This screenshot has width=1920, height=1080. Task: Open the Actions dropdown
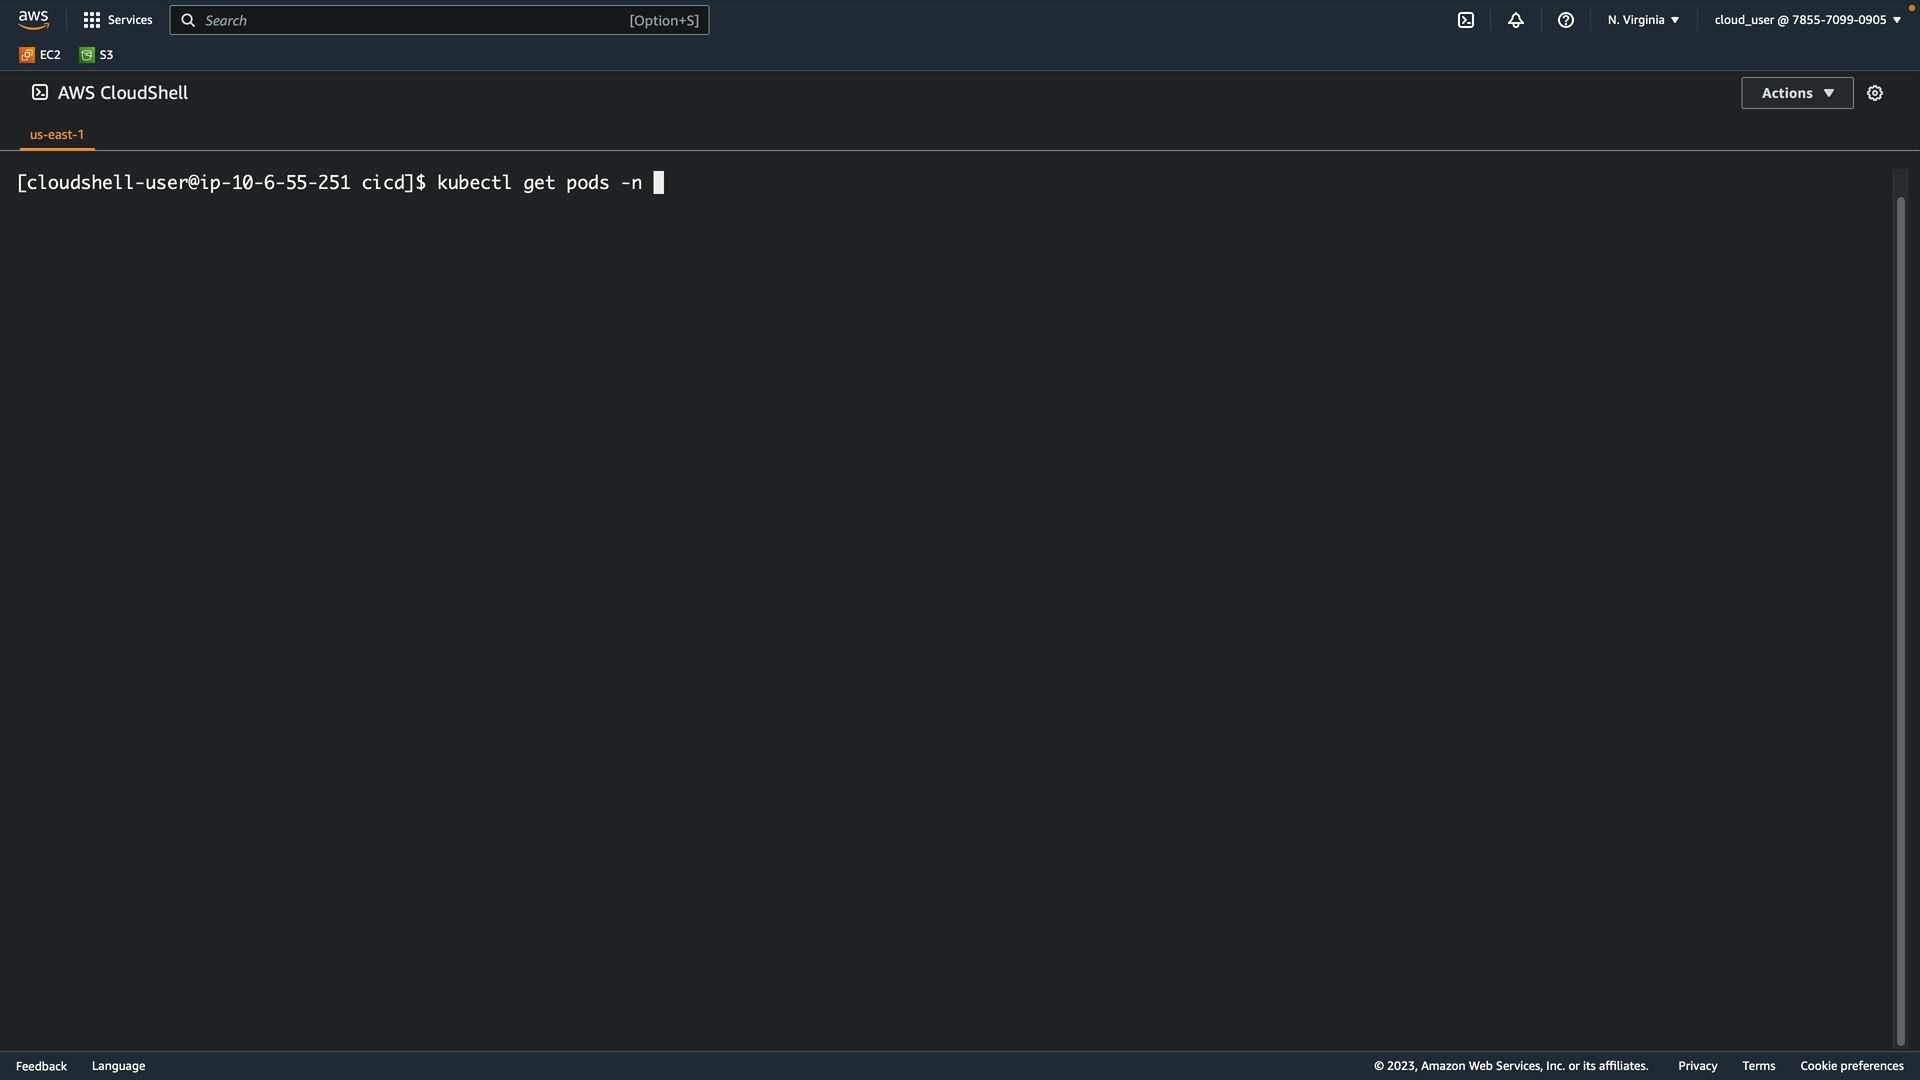point(1797,93)
